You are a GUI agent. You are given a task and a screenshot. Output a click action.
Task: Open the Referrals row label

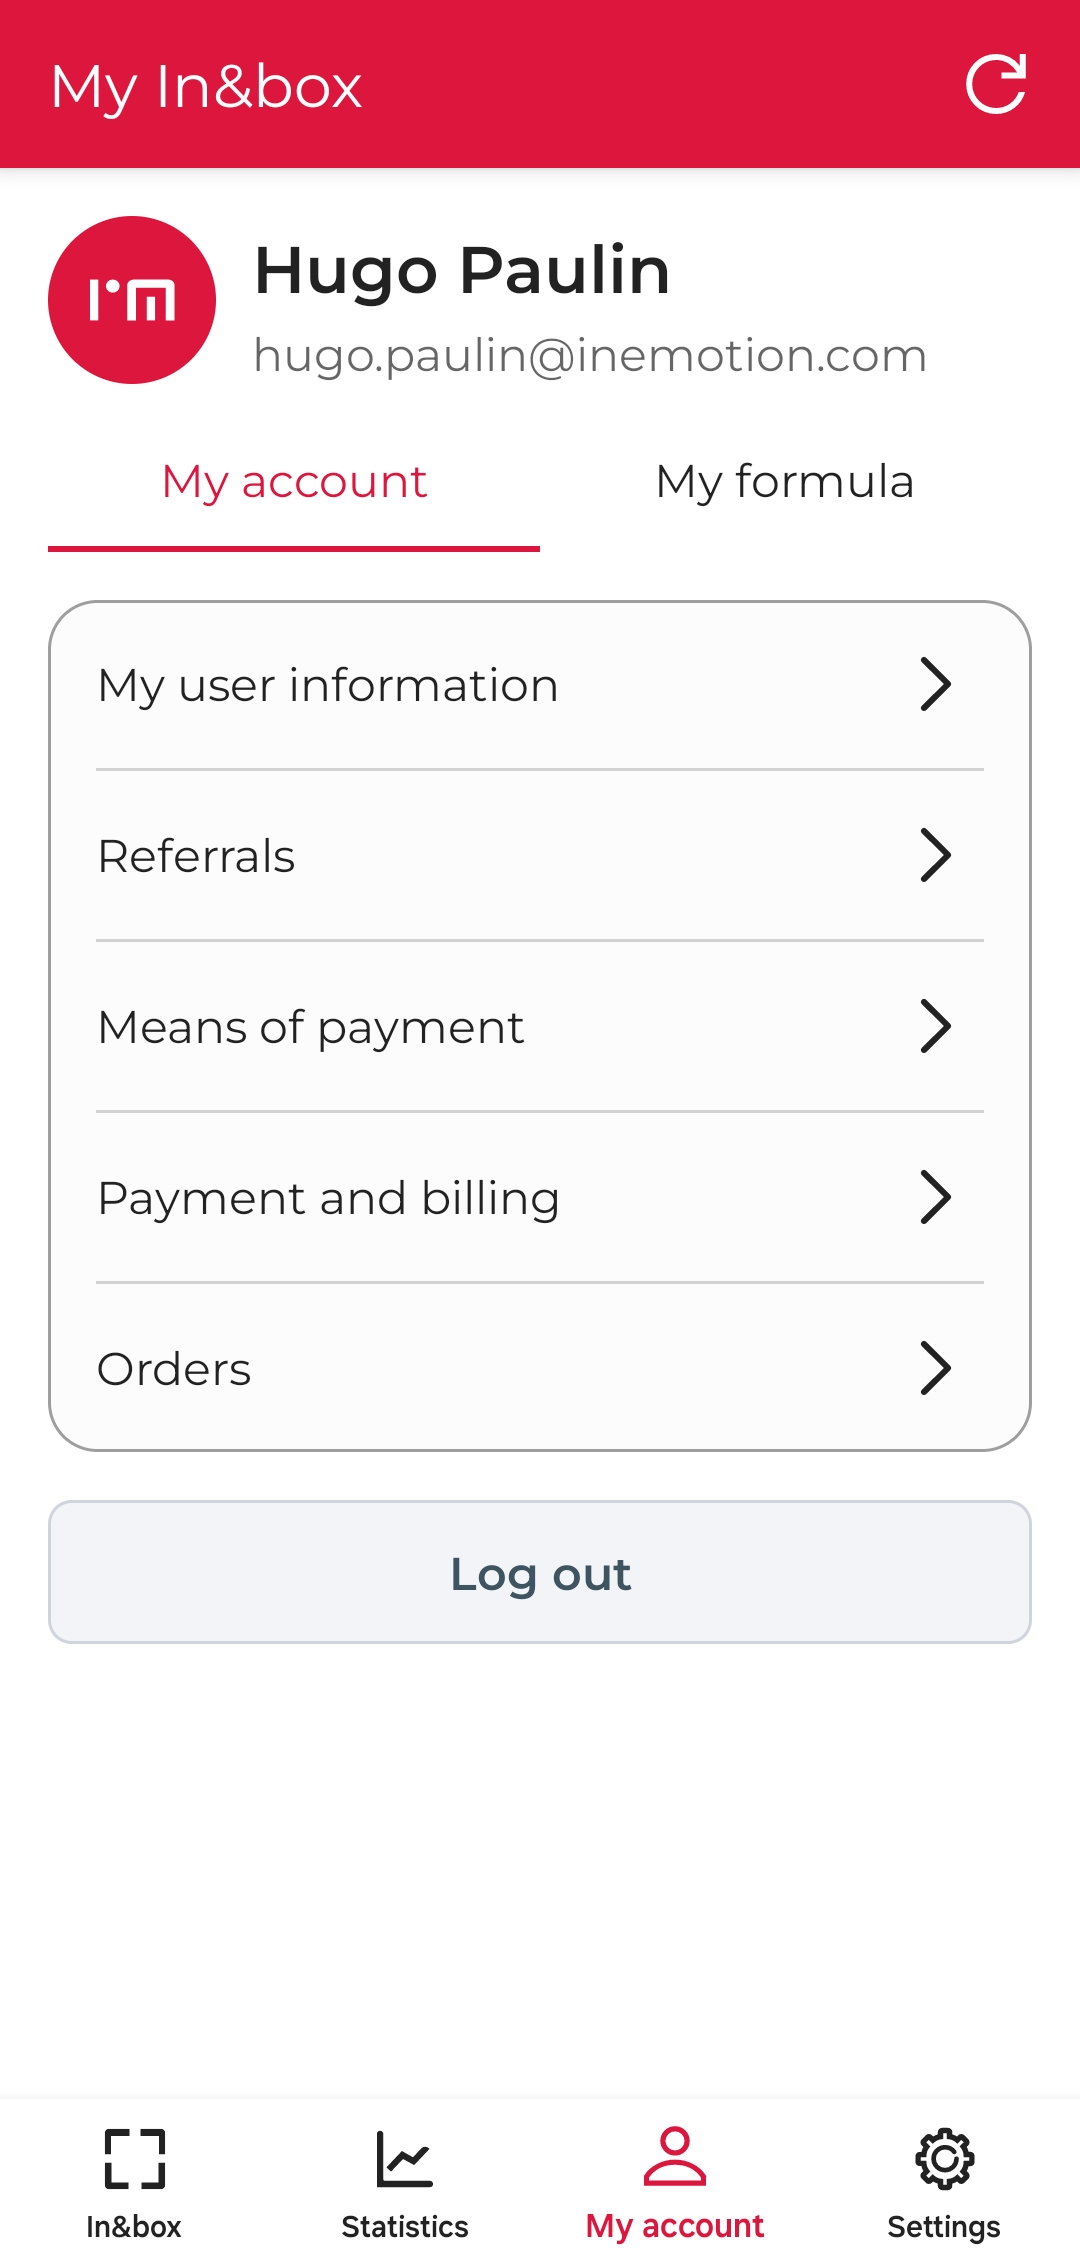(x=197, y=857)
